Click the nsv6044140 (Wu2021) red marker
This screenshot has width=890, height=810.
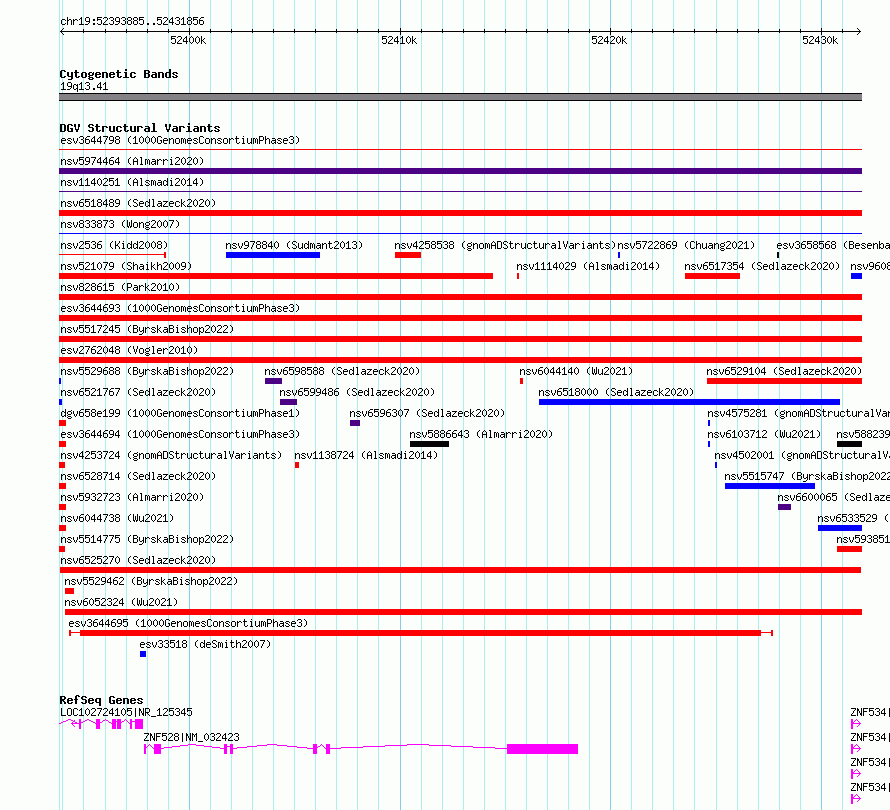(x=521, y=381)
